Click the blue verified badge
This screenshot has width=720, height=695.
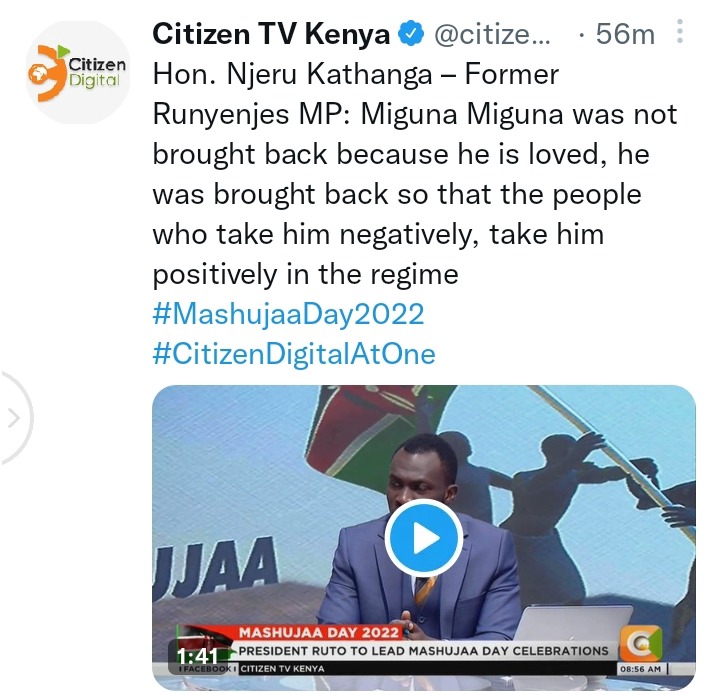[x=410, y=34]
